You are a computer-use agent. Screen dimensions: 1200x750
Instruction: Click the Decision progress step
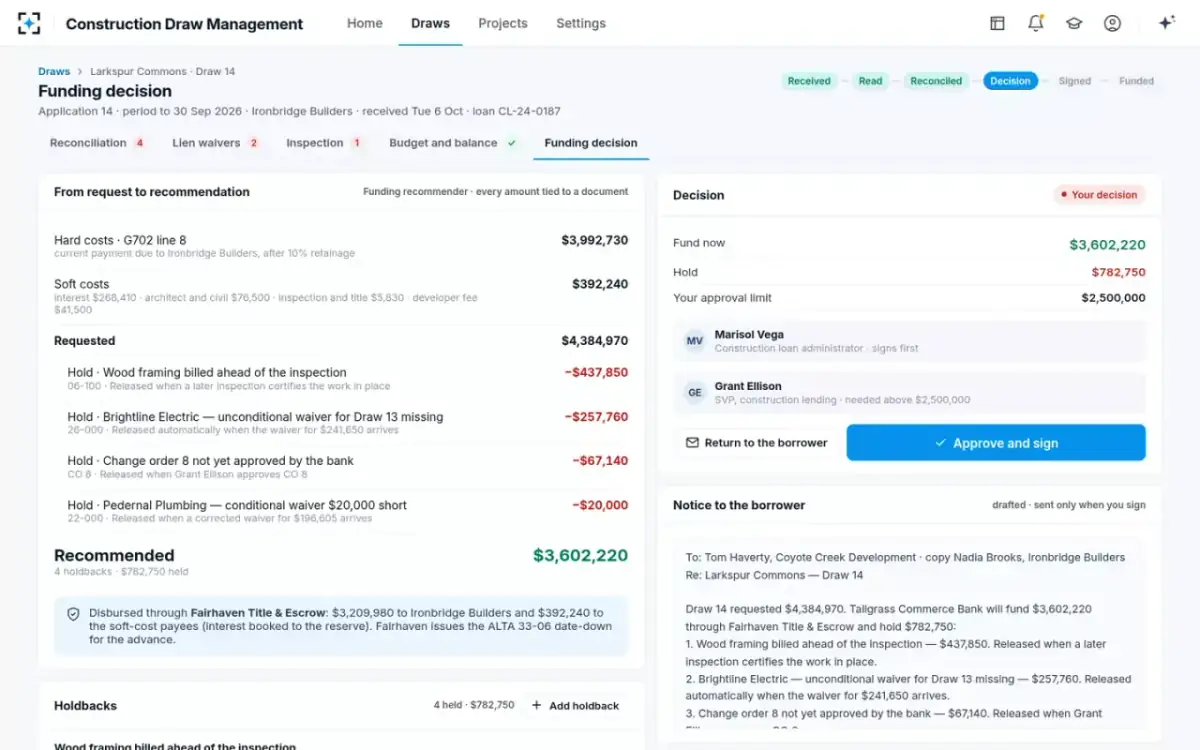[1010, 81]
